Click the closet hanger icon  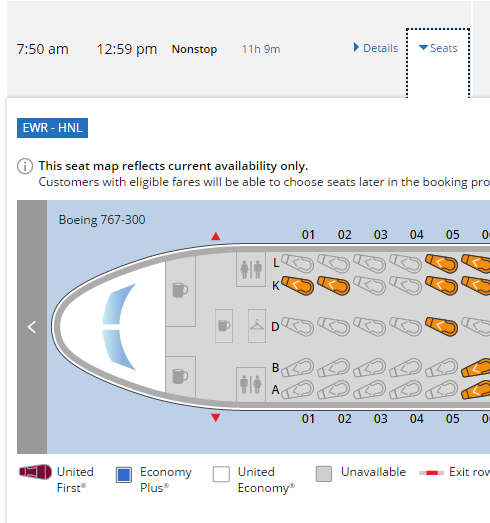[257, 326]
